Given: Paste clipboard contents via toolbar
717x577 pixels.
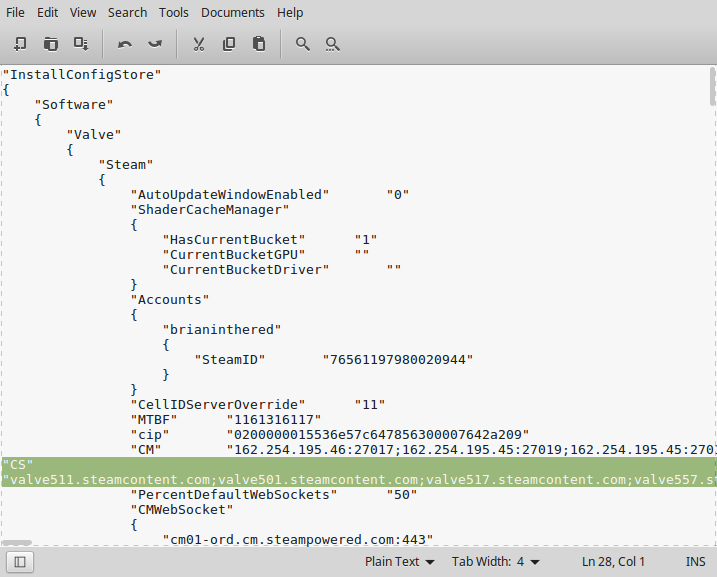Looking at the screenshot, I should coord(259,44).
